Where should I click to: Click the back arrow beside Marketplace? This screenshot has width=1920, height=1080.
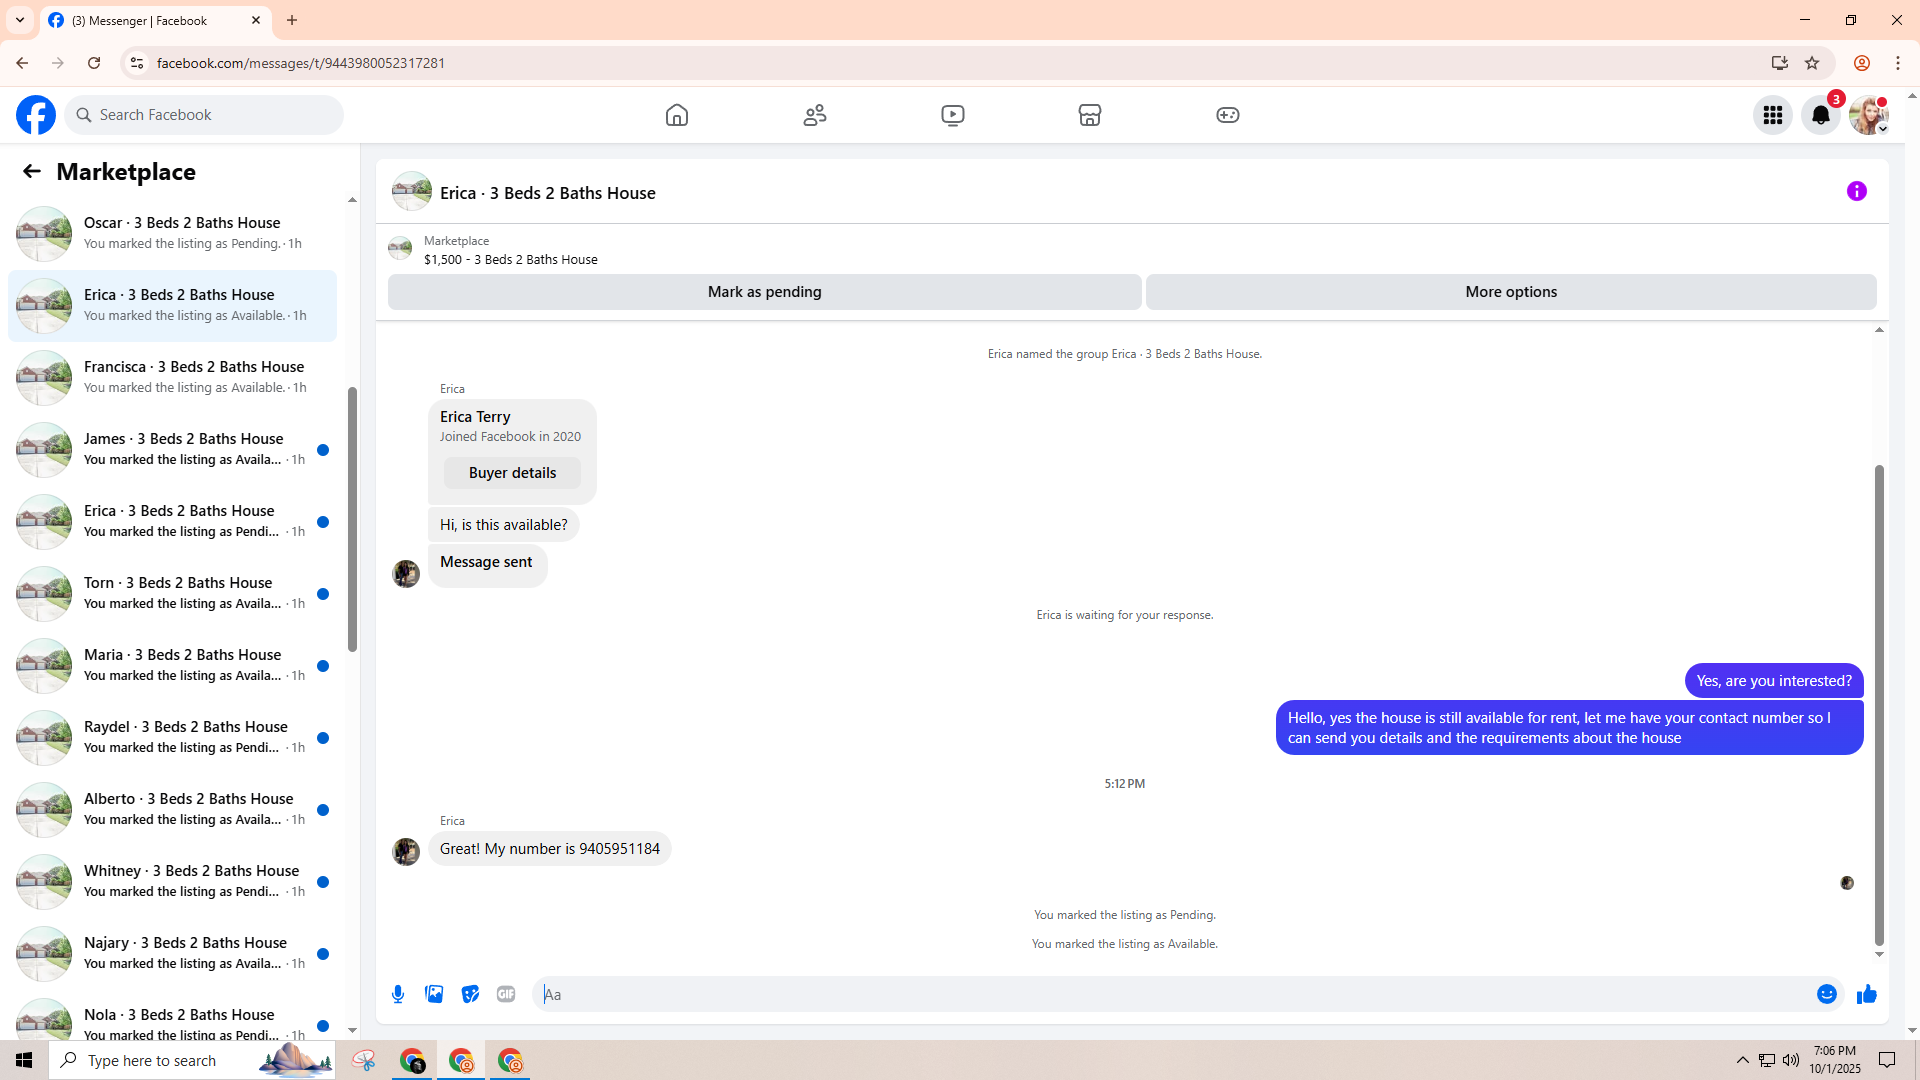pos(32,171)
